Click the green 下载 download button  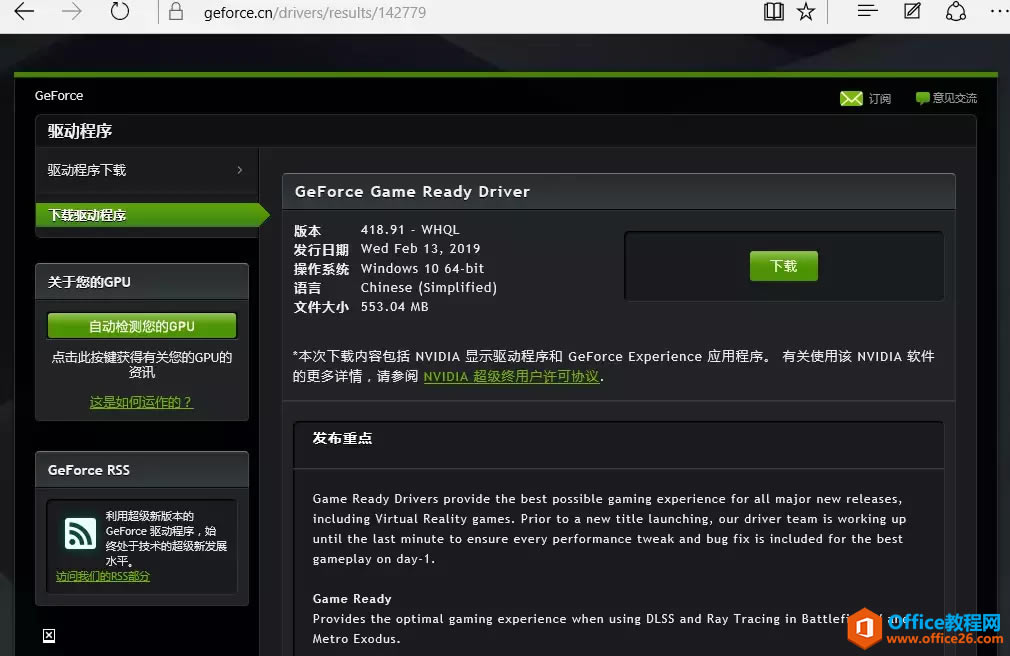click(x=783, y=265)
